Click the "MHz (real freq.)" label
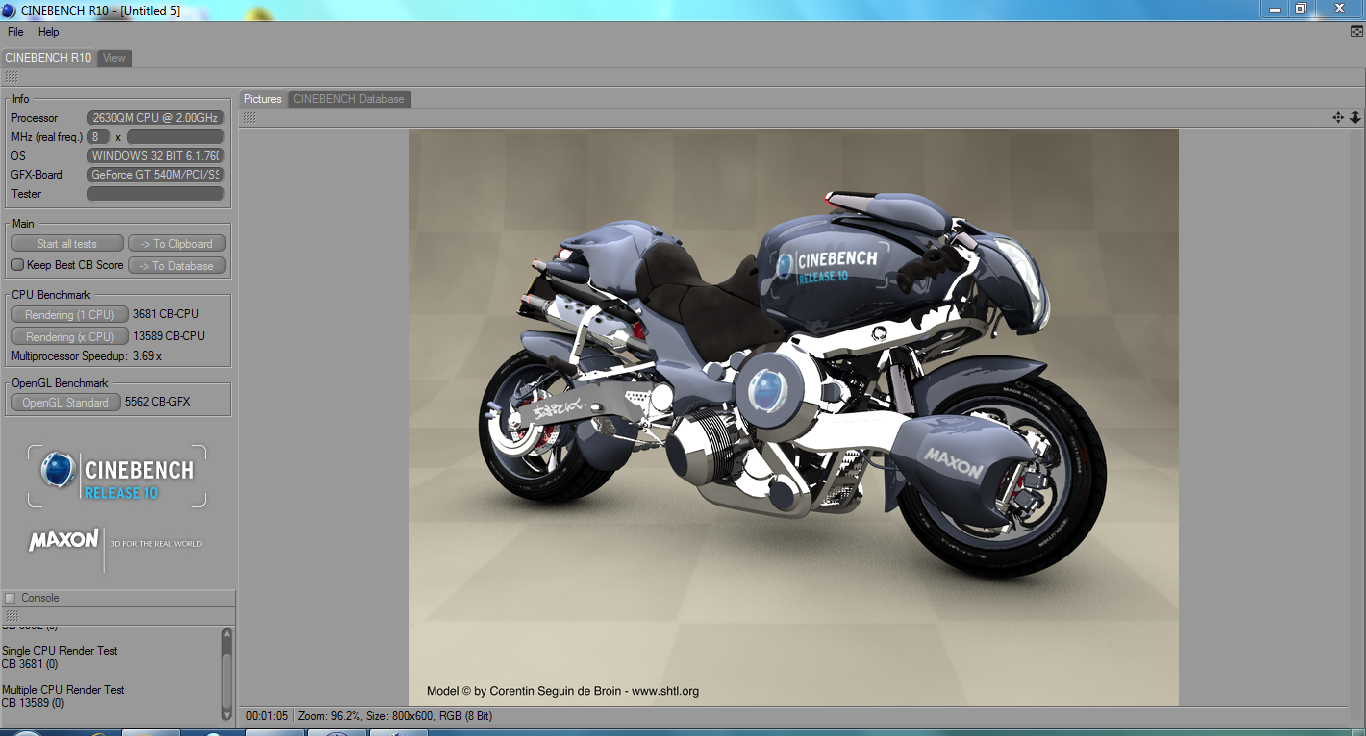 click(47, 137)
